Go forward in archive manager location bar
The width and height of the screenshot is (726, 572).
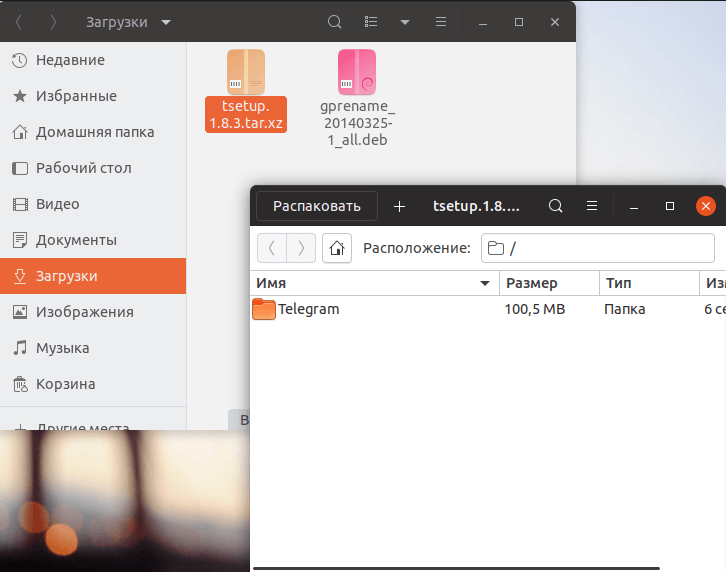[301, 248]
